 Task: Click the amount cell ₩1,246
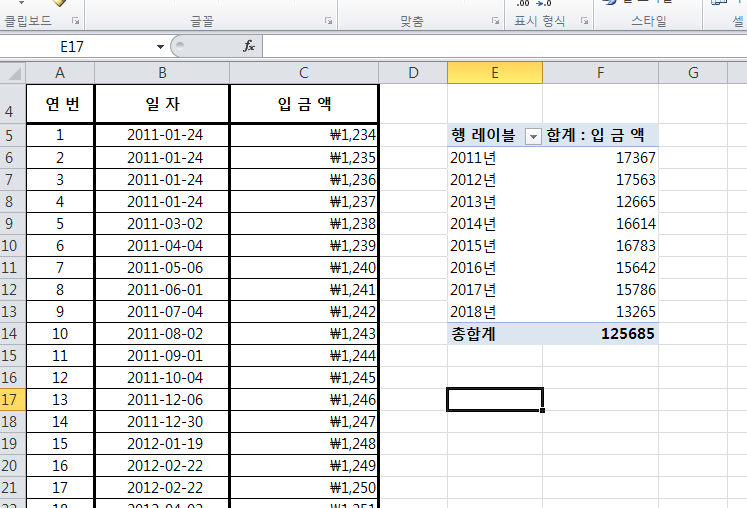[304, 399]
